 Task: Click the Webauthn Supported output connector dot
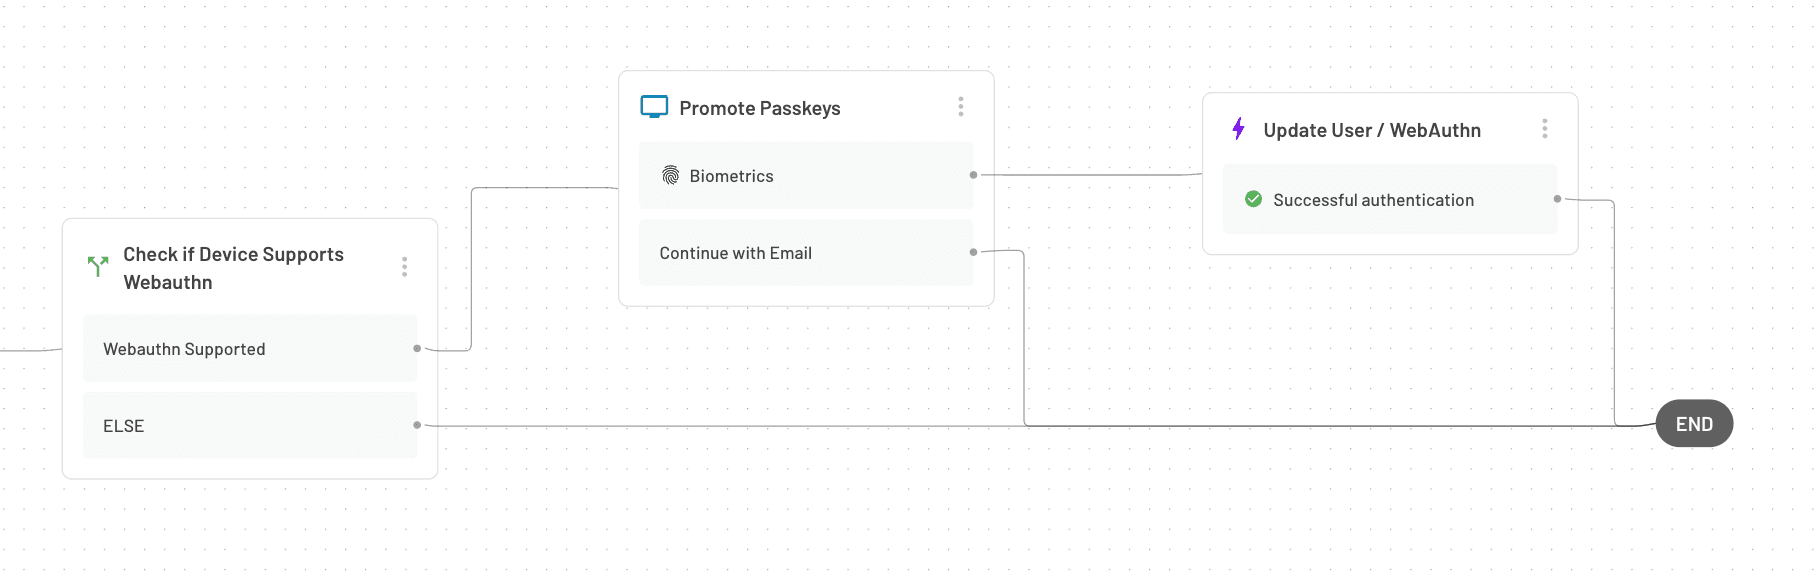417,348
